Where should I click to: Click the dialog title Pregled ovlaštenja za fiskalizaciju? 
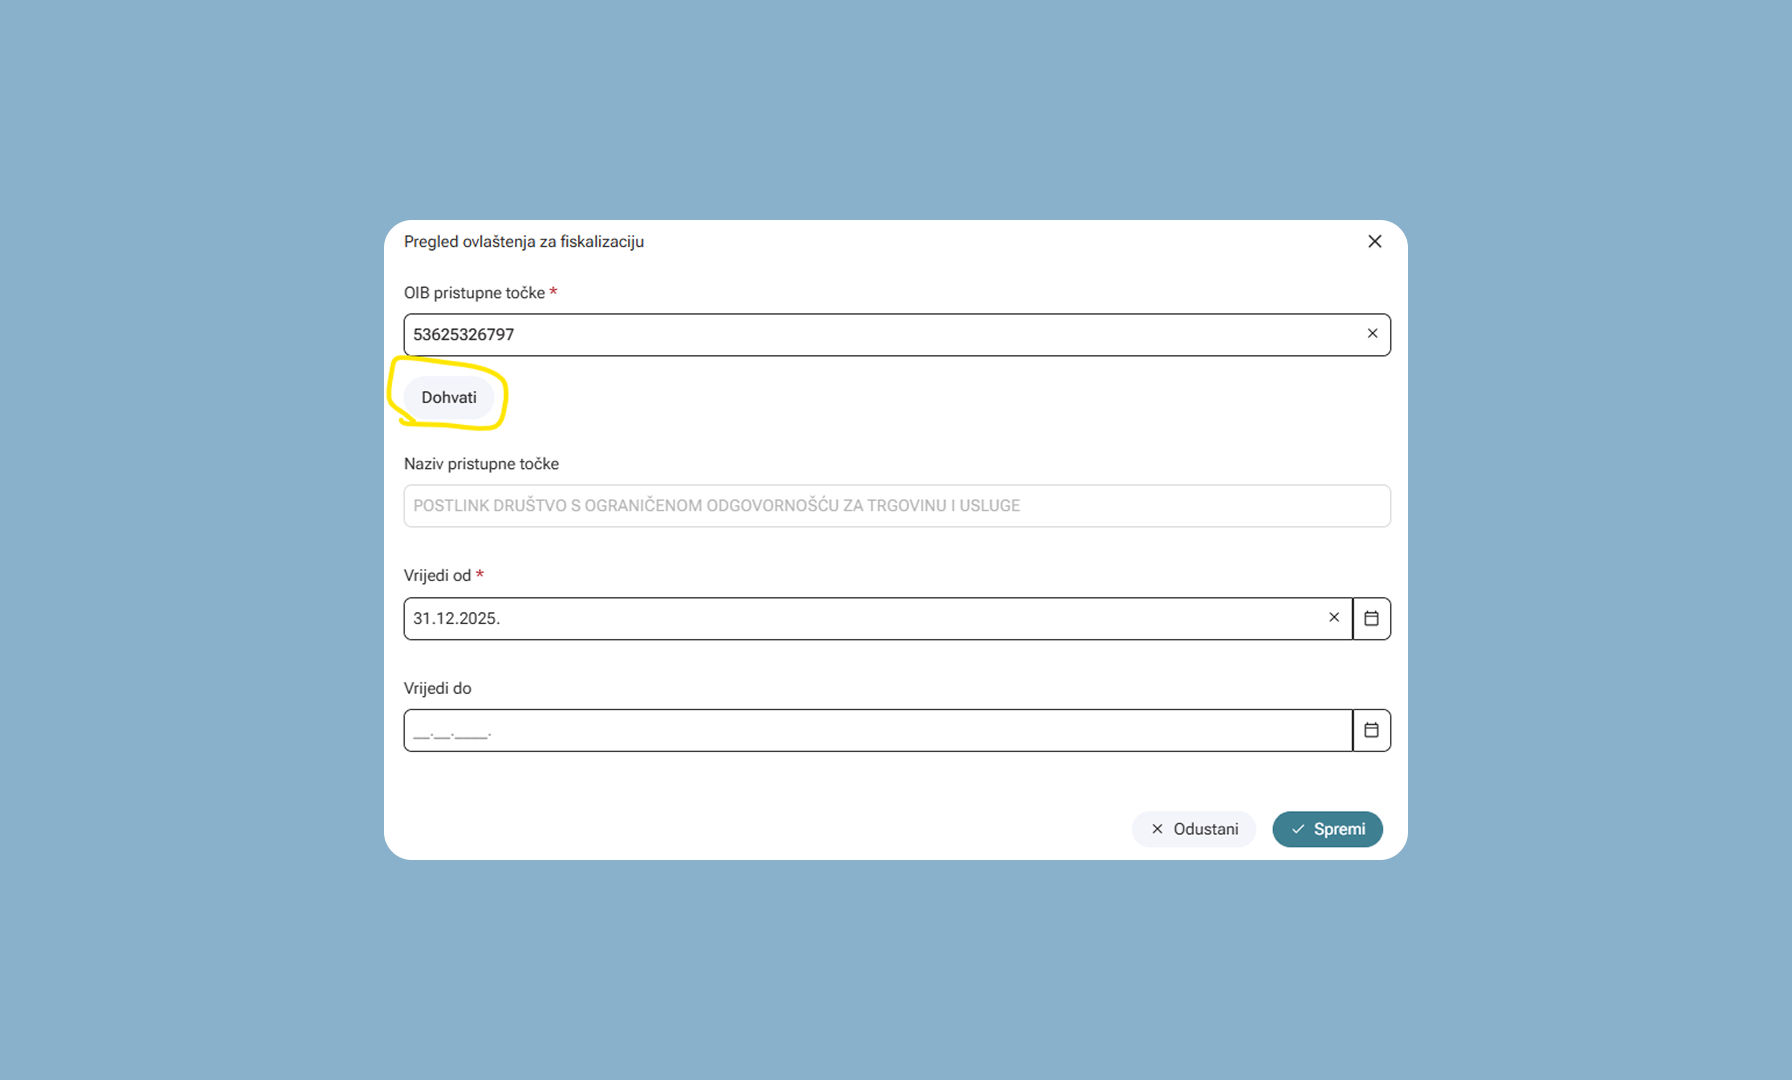[x=523, y=242]
